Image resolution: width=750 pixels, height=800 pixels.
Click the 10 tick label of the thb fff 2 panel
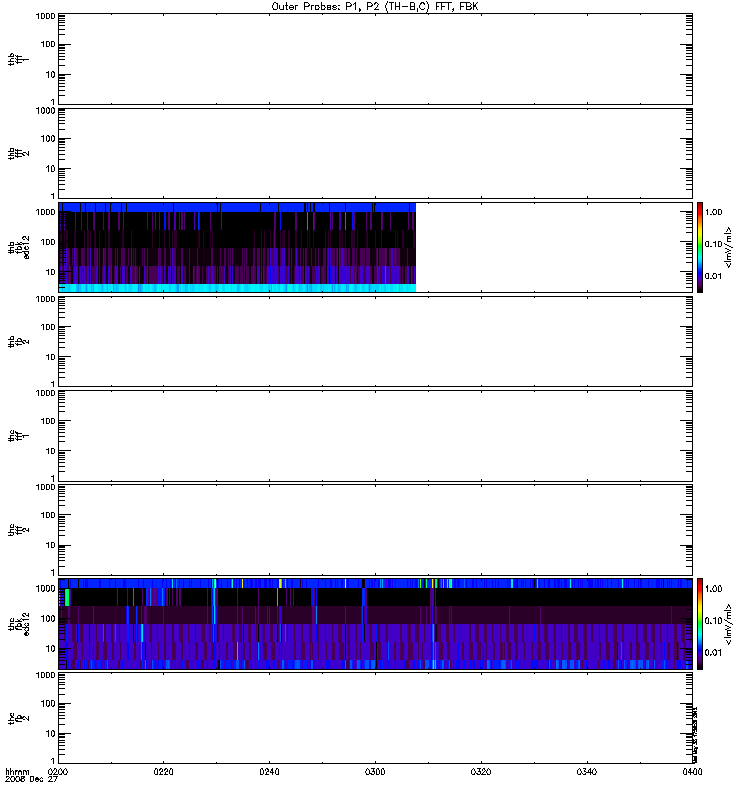51,169
